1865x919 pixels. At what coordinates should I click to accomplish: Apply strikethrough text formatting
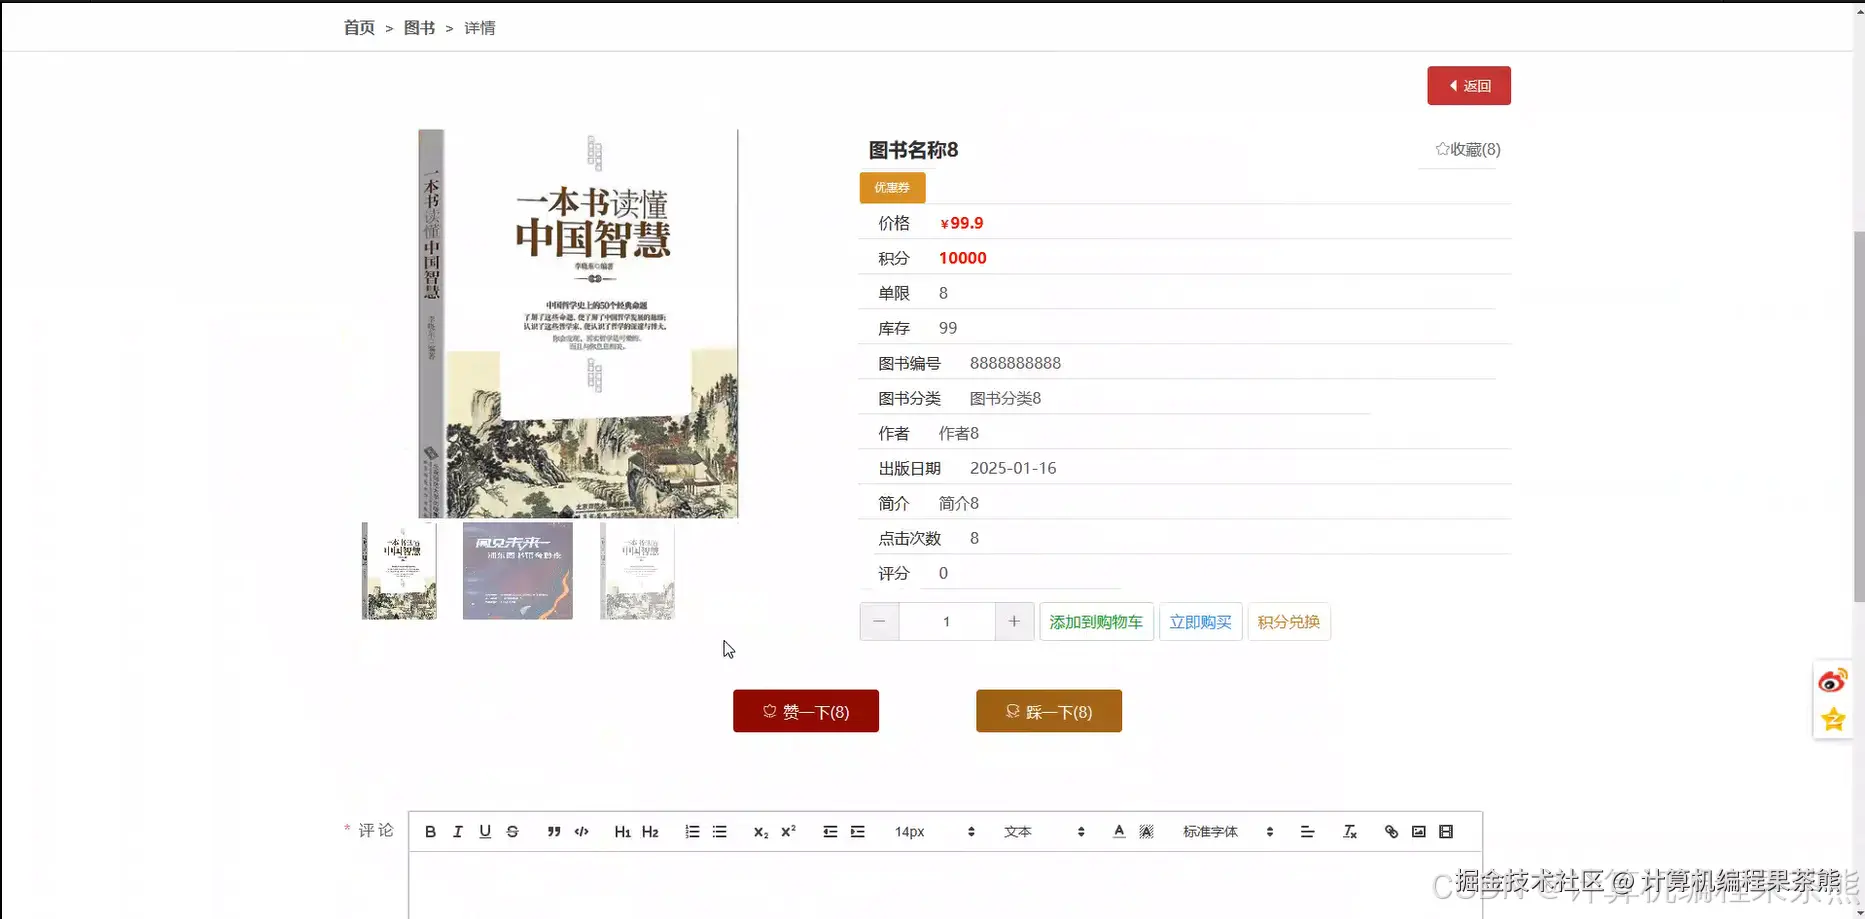coord(512,831)
